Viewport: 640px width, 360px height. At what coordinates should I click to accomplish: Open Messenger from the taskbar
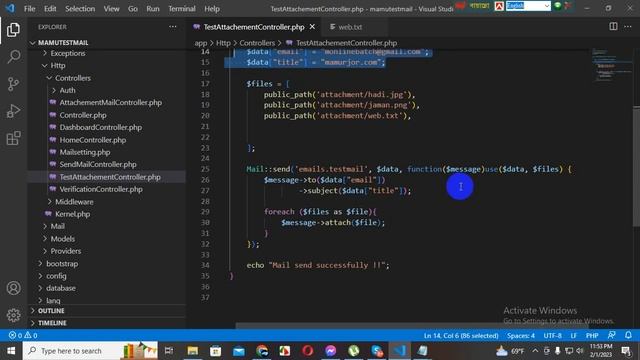tap(331, 351)
